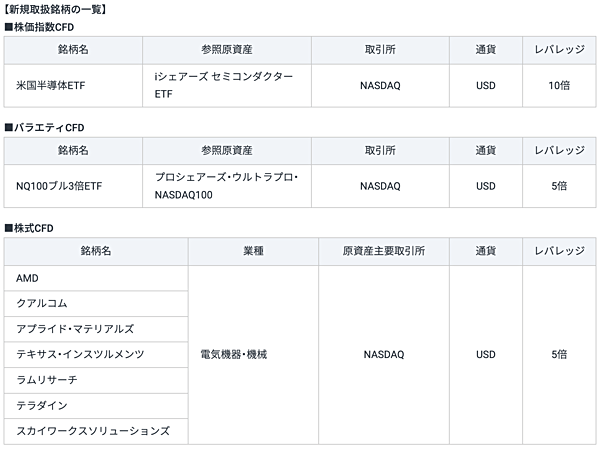
Task: Click the スカイワークスソリューションズ row
Action: coord(96,431)
